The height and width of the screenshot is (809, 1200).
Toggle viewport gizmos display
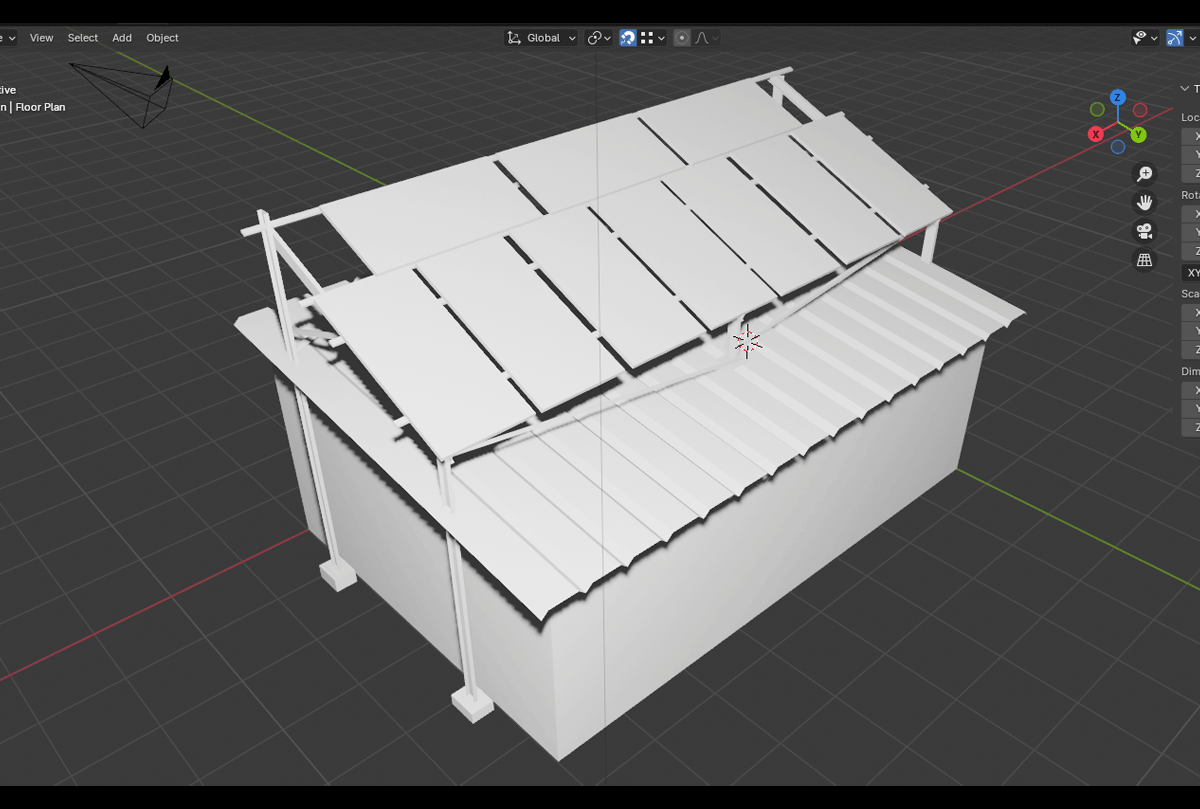click(1175, 38)
